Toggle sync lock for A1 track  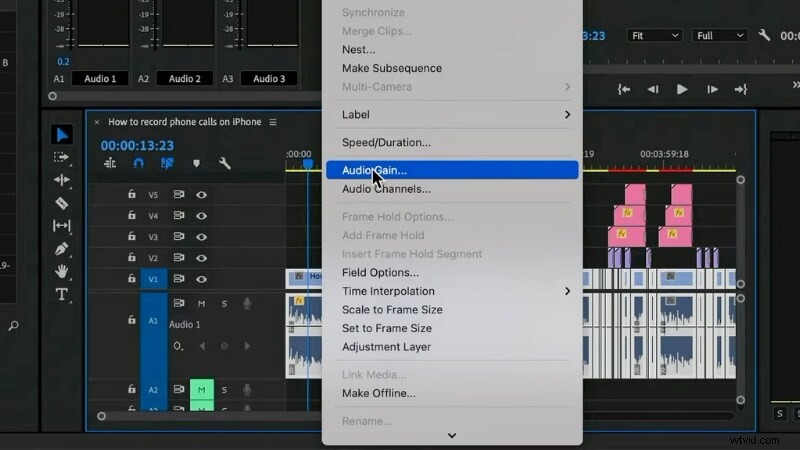(179, 303)
